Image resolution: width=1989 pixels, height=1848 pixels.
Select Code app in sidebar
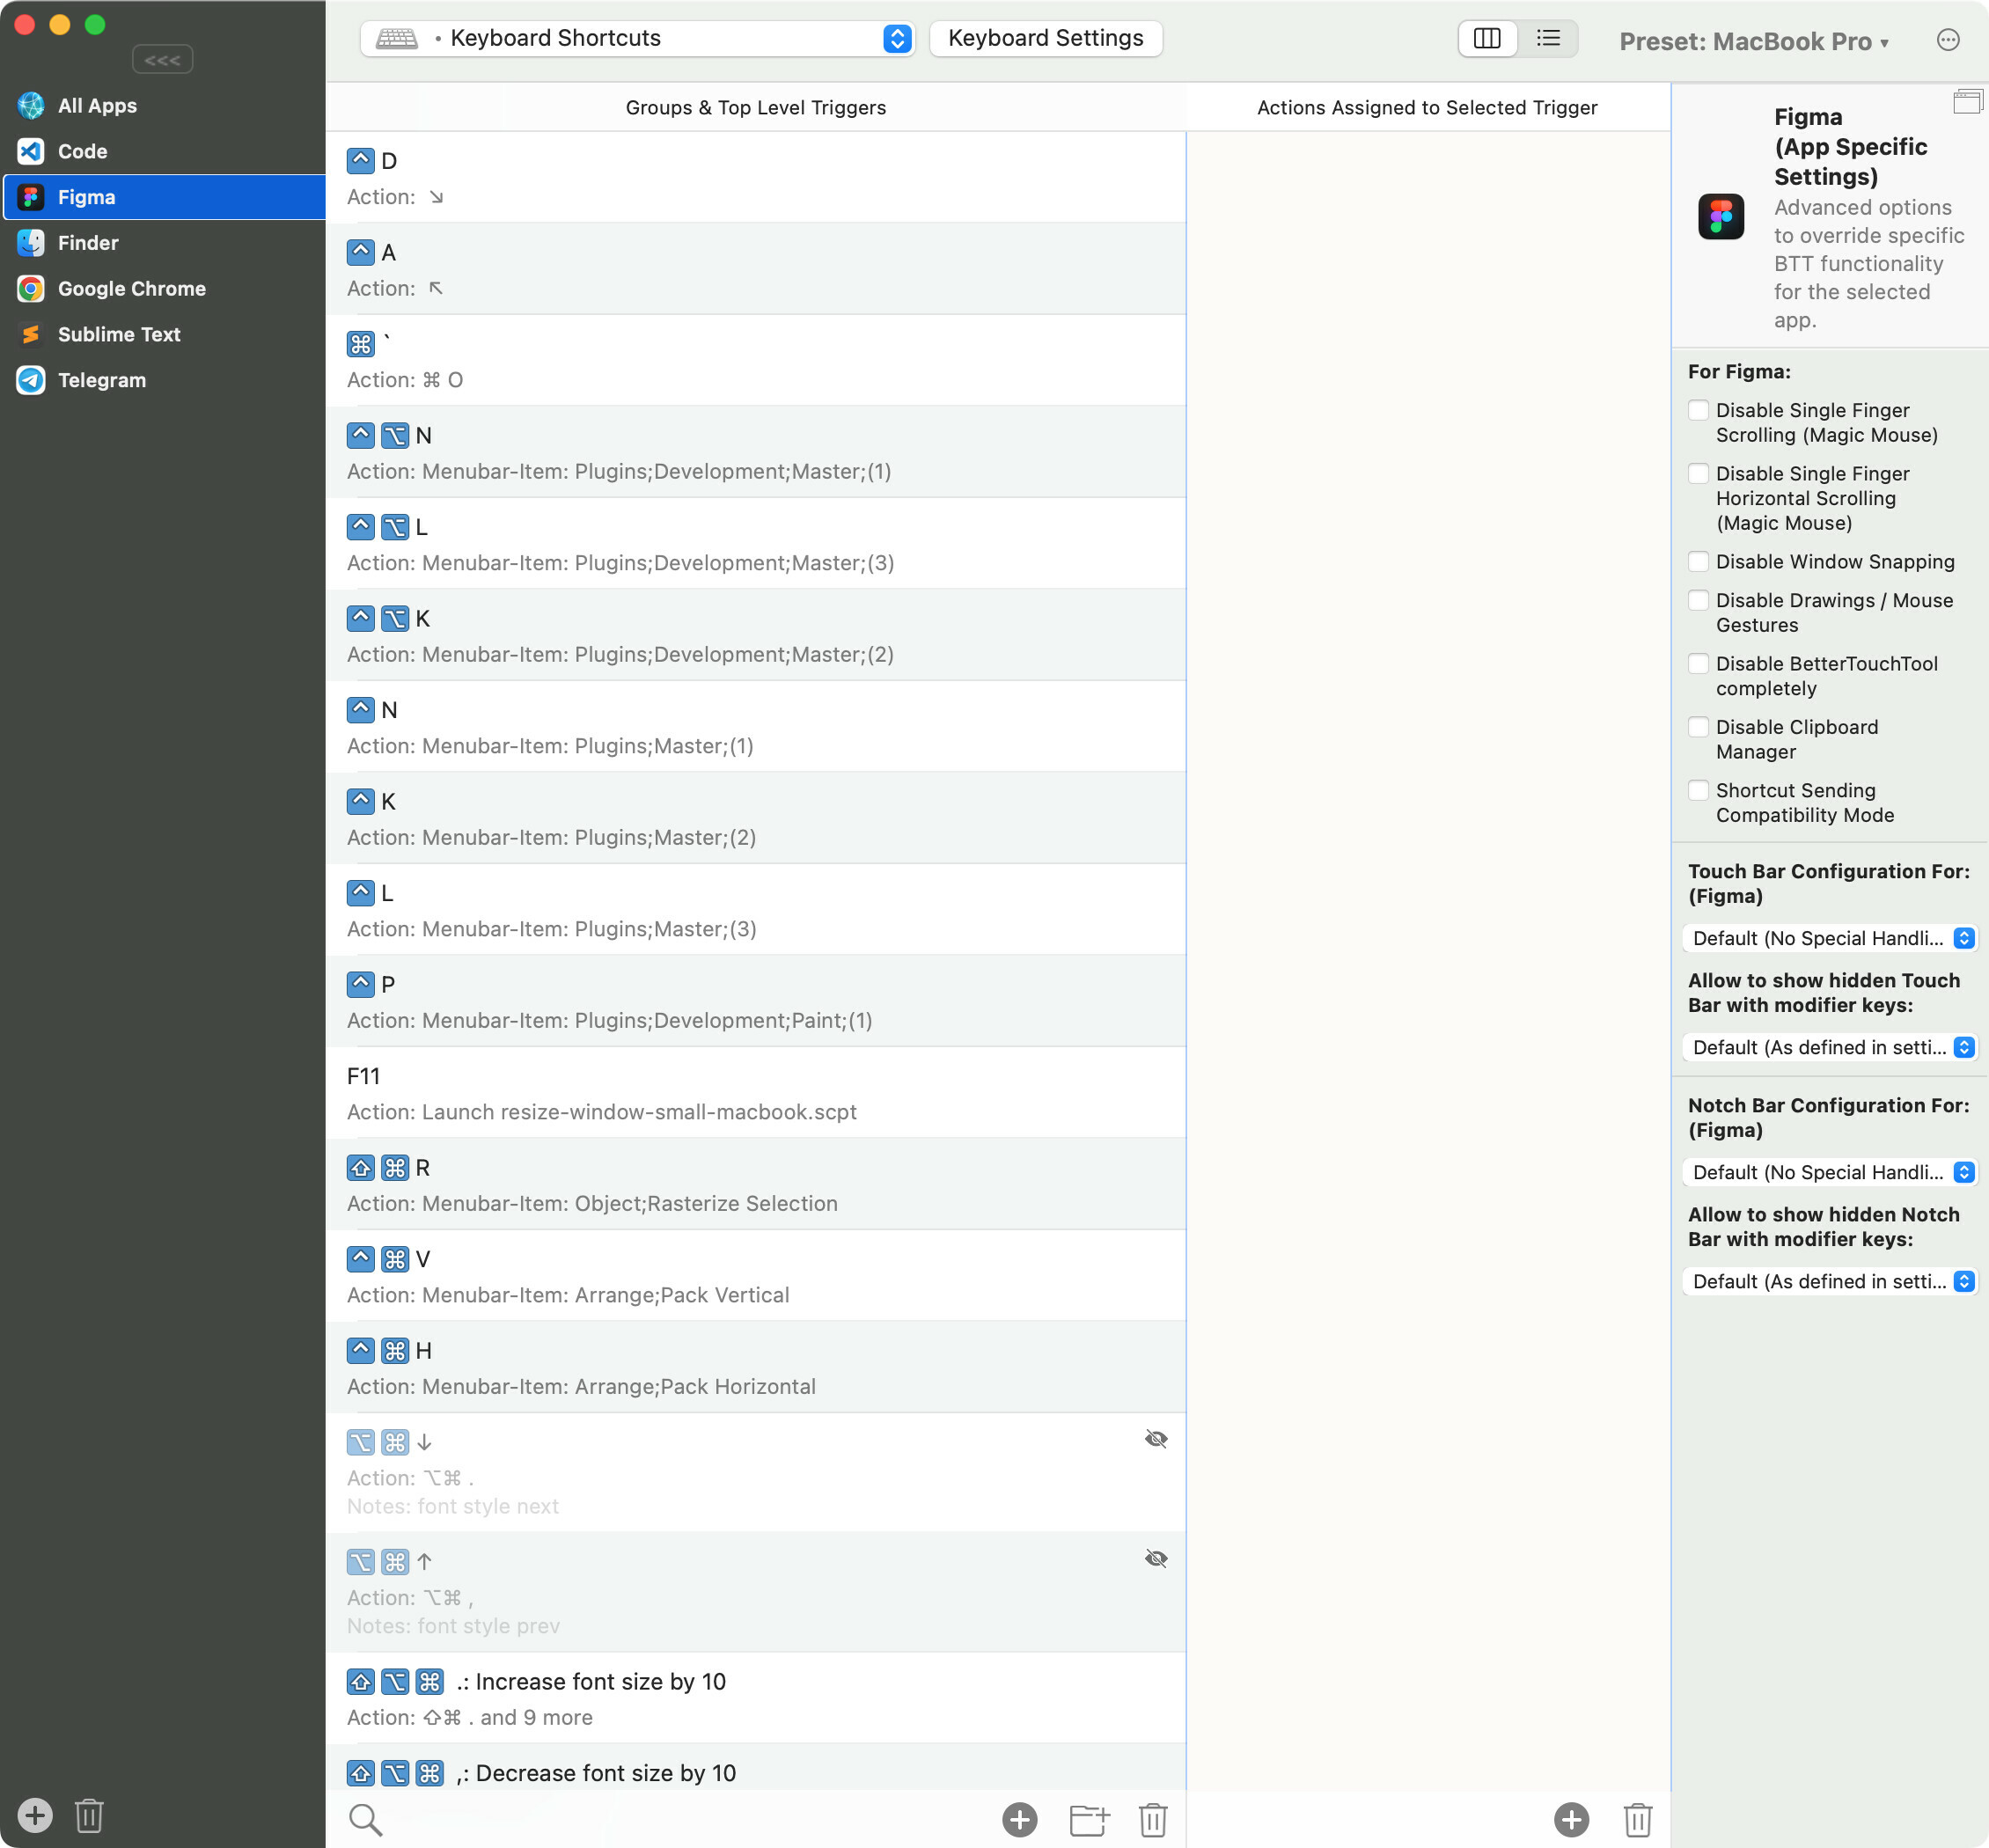point(163,151)
